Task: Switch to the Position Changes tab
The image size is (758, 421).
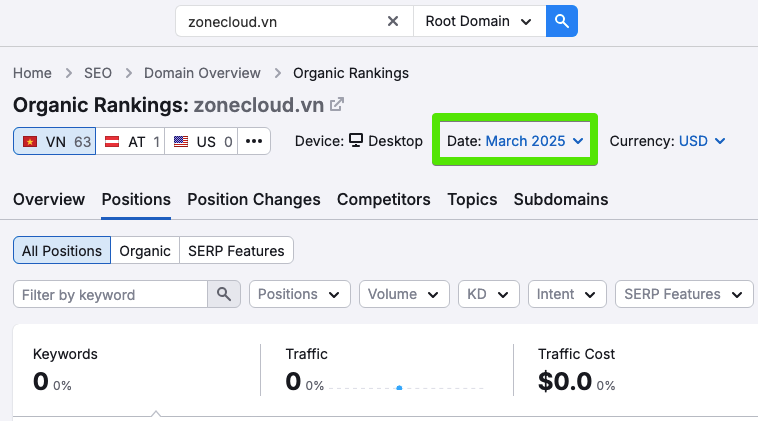Action: (x=254, y=199)
